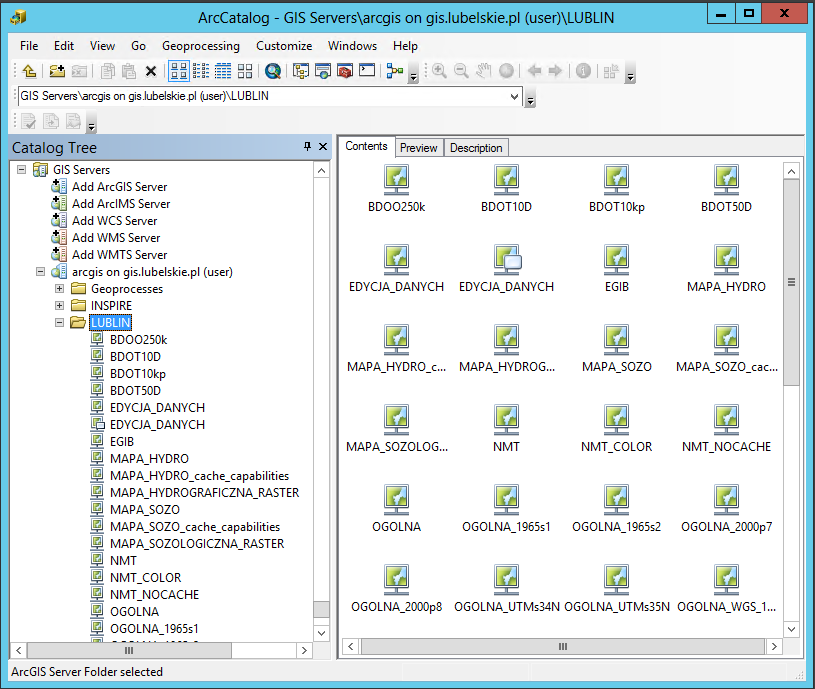This screenshot has width=815, height=689.
Task: Click the Validate Metadata icon
Action: click(29, 121)
